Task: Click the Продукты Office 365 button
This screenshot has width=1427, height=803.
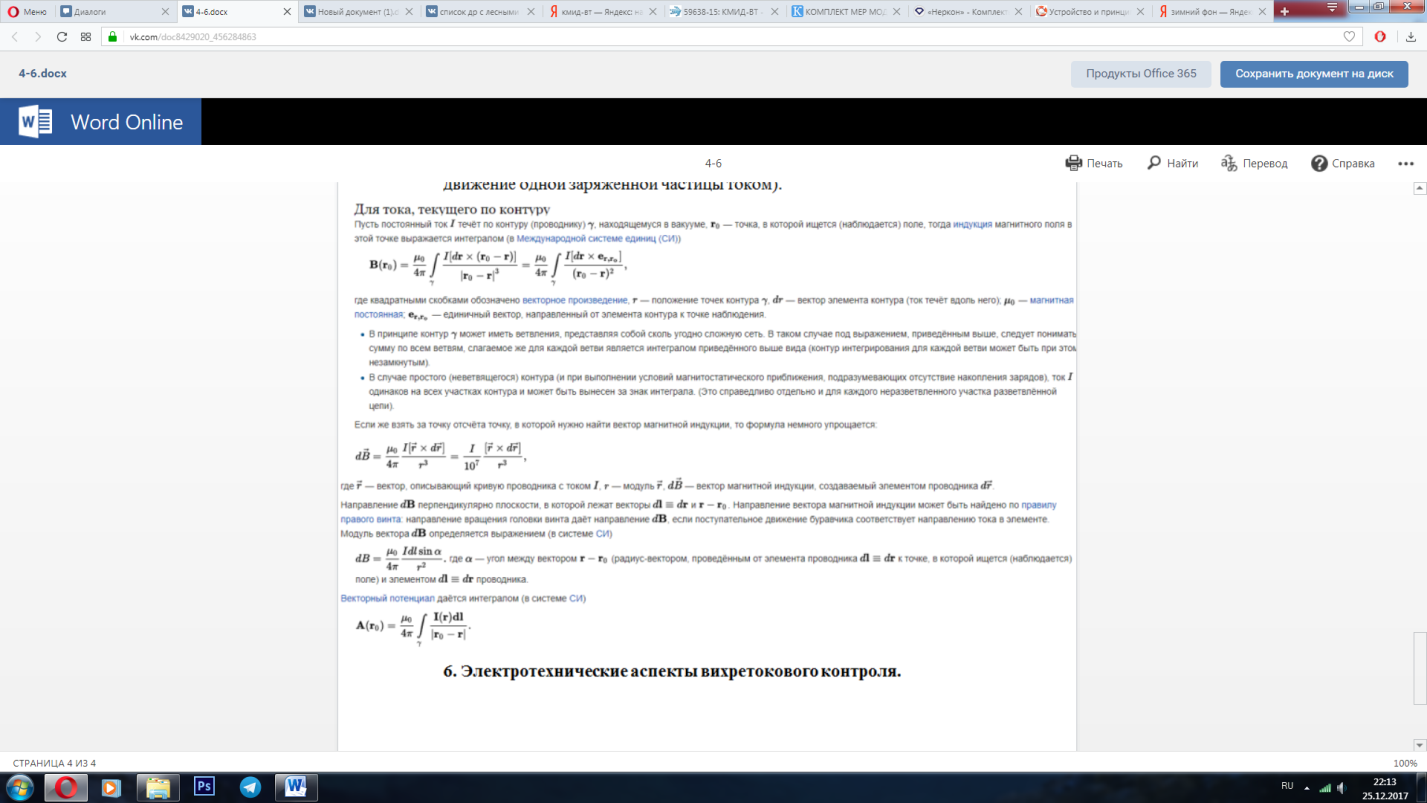Action: click(x=1141, y=74)
